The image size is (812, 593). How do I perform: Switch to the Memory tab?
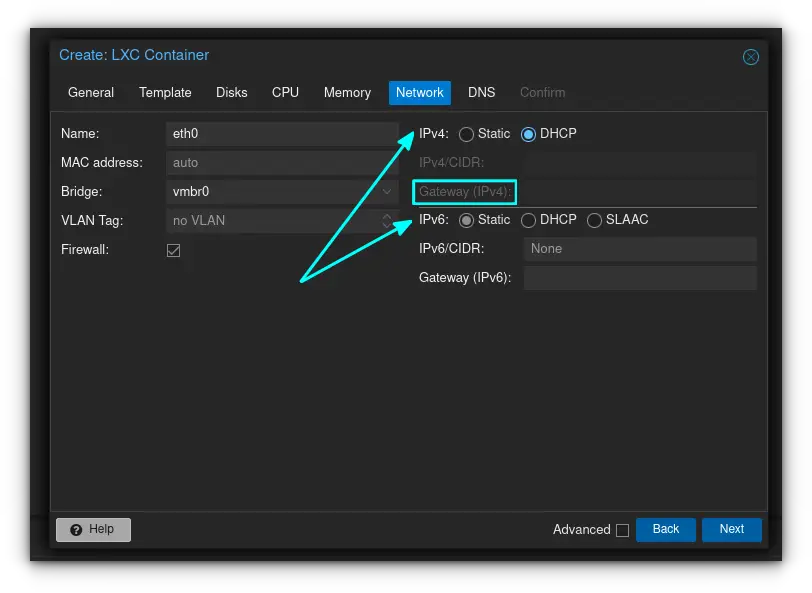coord(347,93)
